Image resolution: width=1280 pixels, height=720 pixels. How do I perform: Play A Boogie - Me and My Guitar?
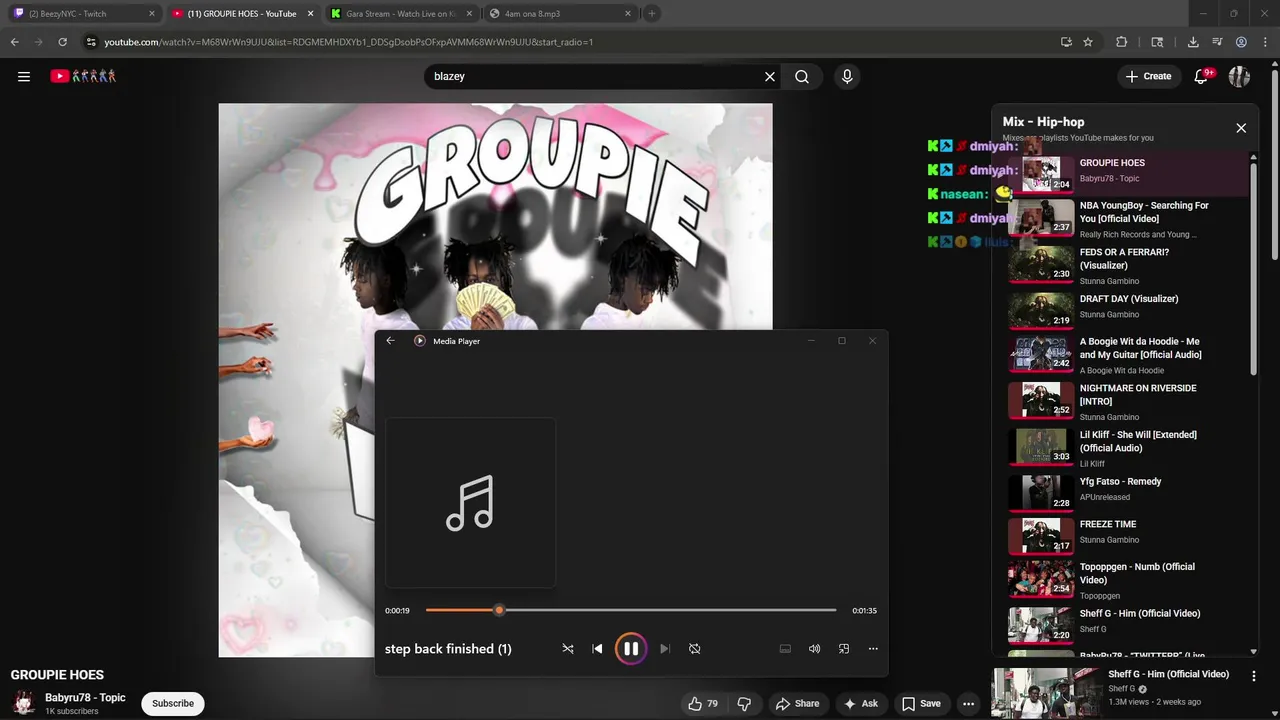1128,355
